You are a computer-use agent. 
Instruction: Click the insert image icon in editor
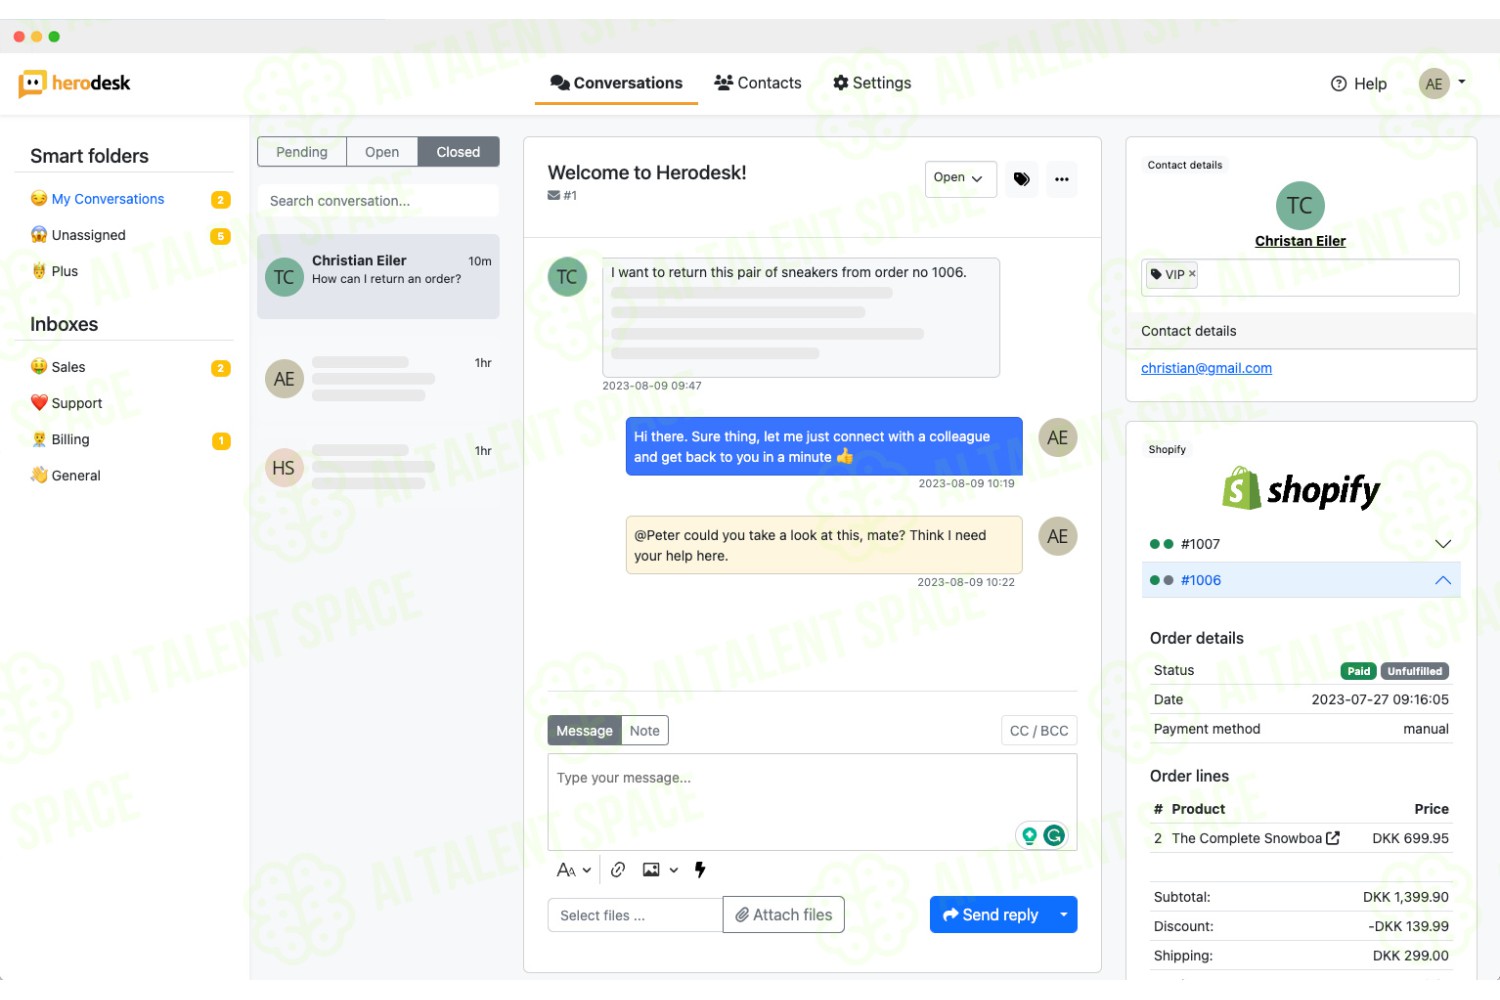651,870
